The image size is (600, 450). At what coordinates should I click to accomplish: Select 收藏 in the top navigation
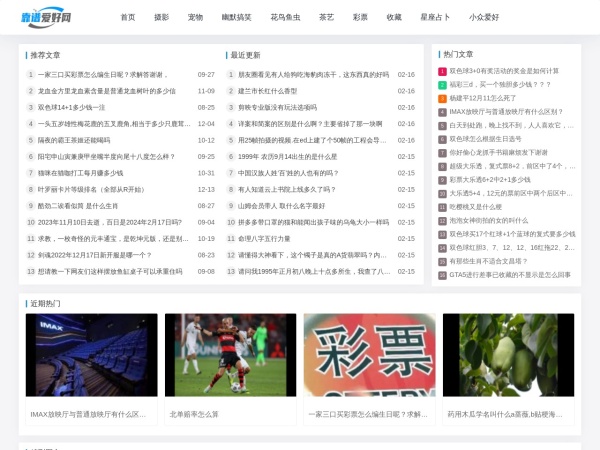pyautogui.click(x=394, y=17)
